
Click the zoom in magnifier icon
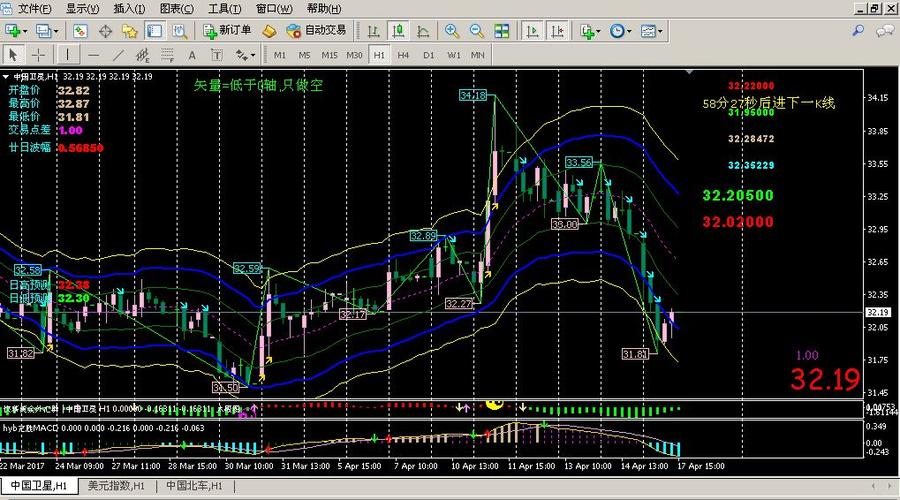[x=452, y=31]
